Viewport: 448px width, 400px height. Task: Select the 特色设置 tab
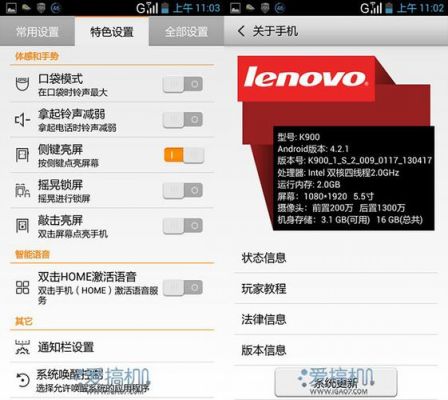tap(112, 32)
